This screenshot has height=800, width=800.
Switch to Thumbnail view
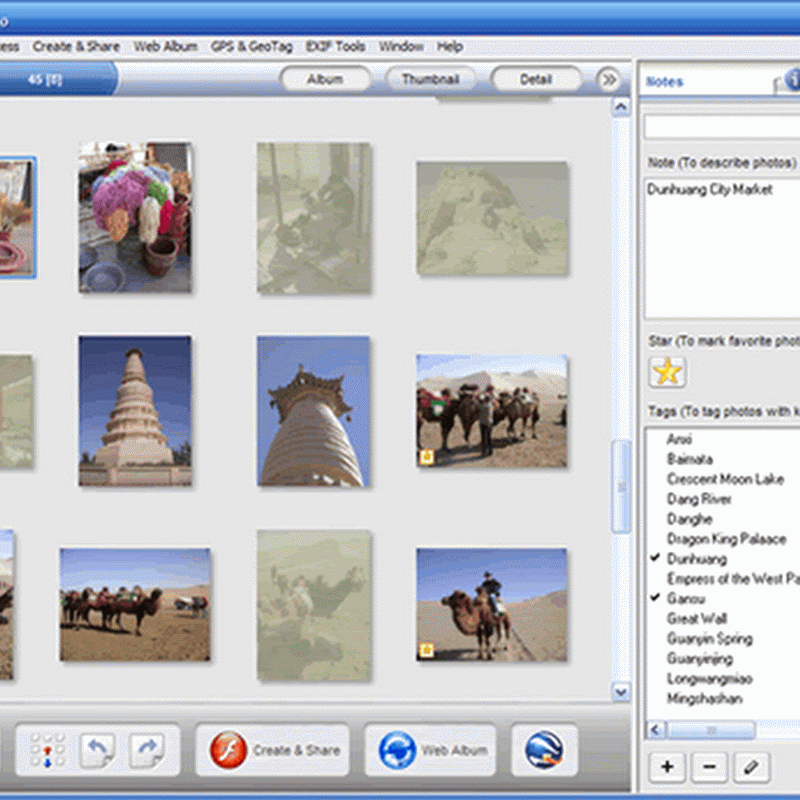pyautogui.click(x=430, y=80)
